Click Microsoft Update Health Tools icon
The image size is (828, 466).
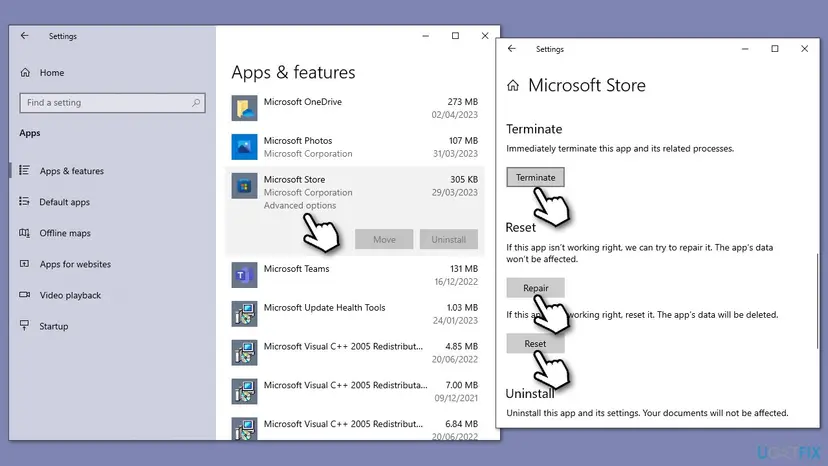[x=244, y=314]
